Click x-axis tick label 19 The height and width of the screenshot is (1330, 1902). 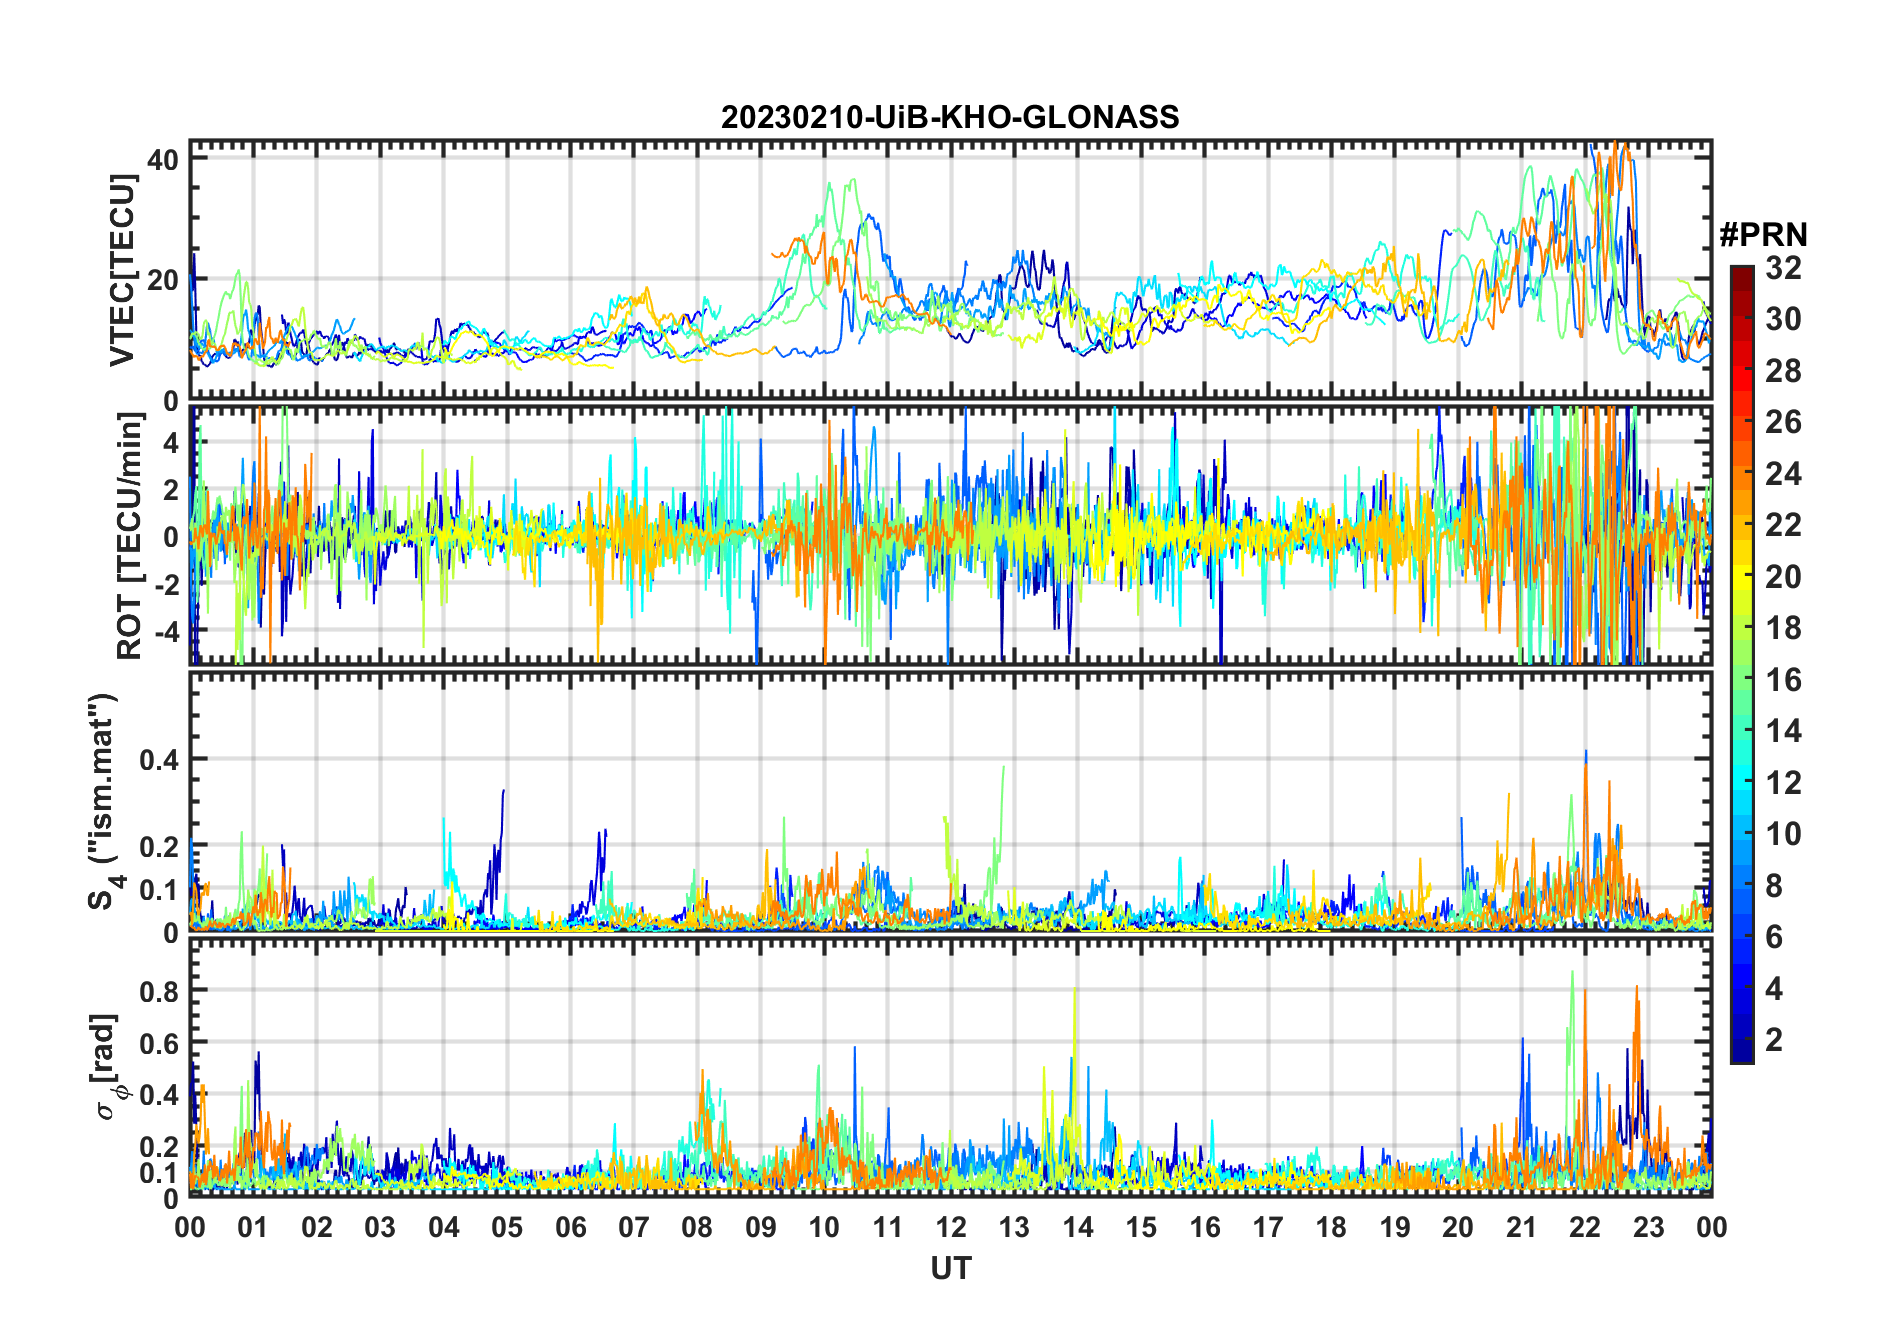click(1395, 1228)
